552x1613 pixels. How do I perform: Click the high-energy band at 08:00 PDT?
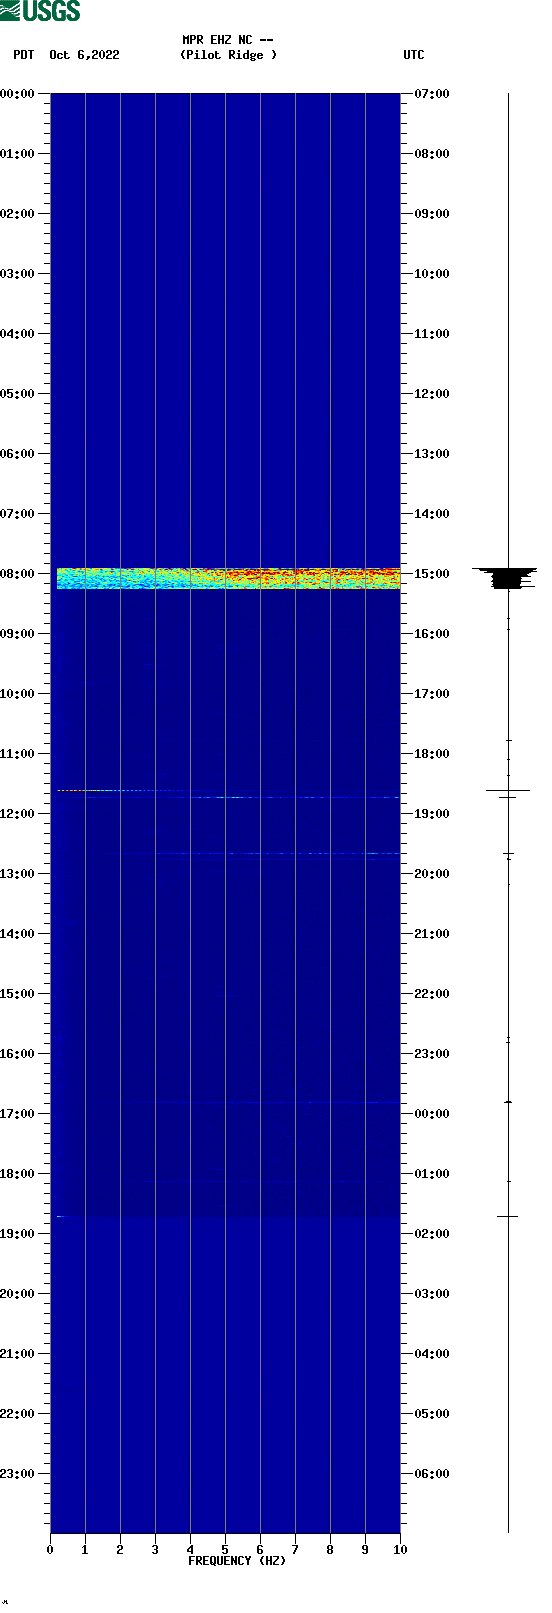tap(228, 578)
